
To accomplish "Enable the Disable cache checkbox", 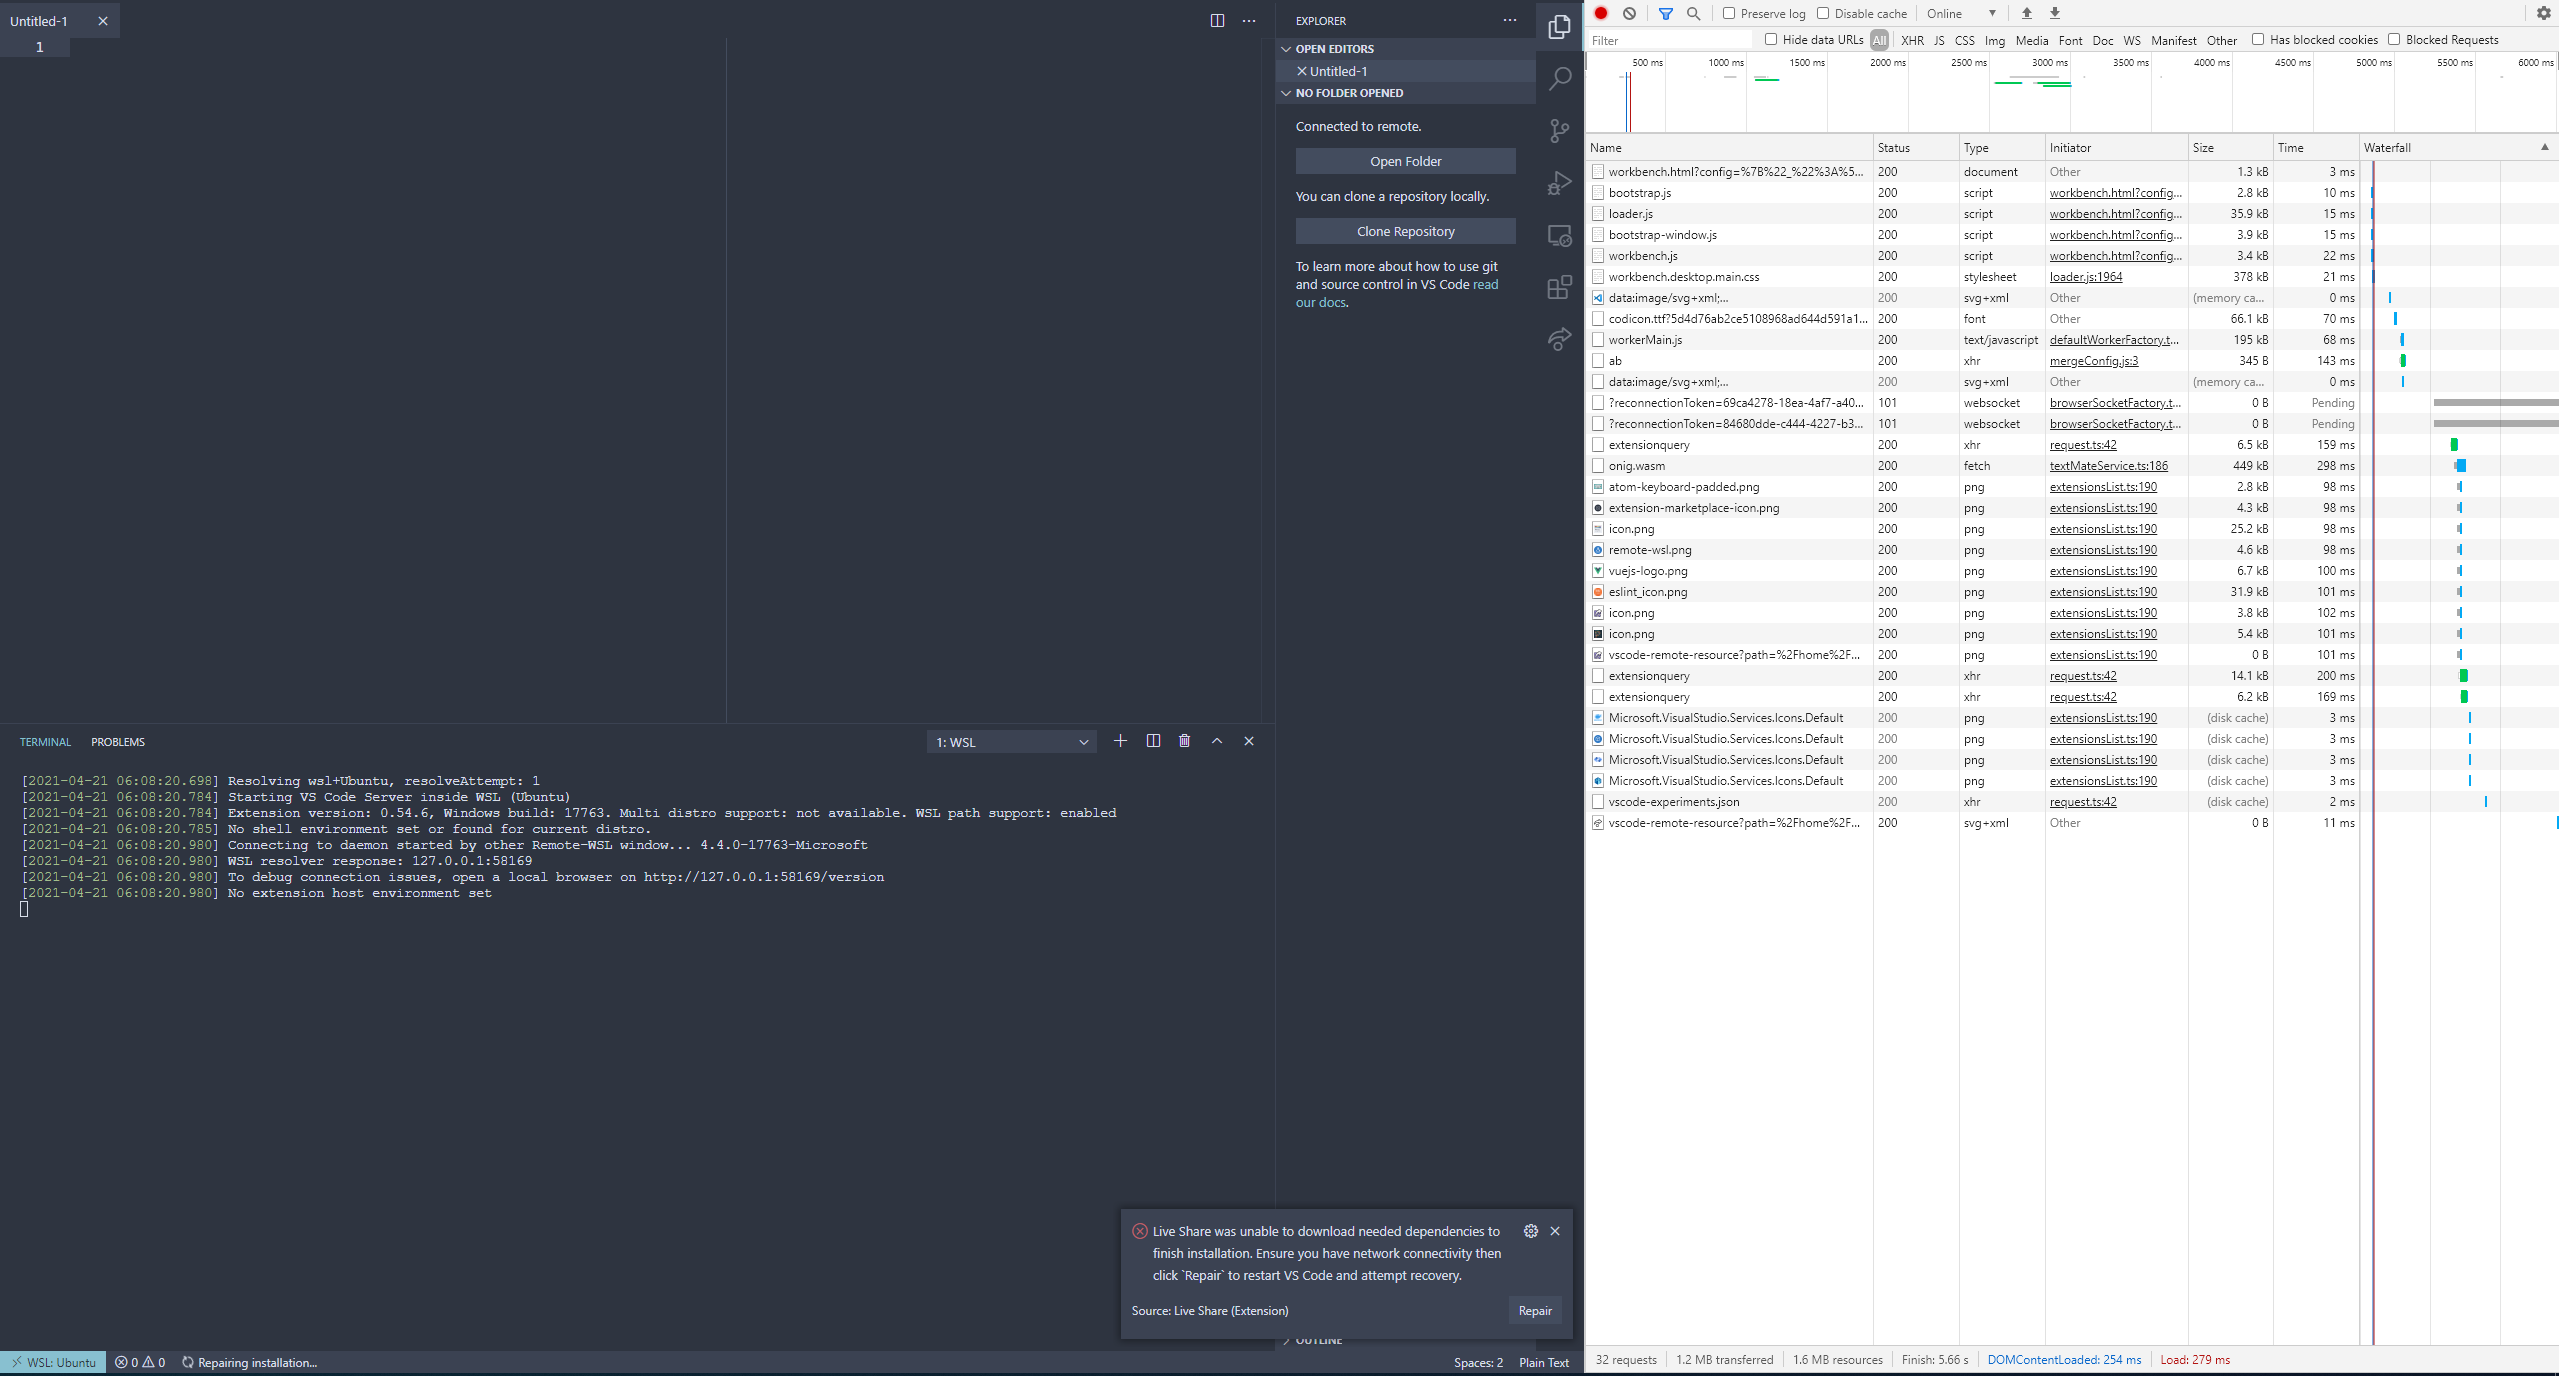I will coord(1823,13).
